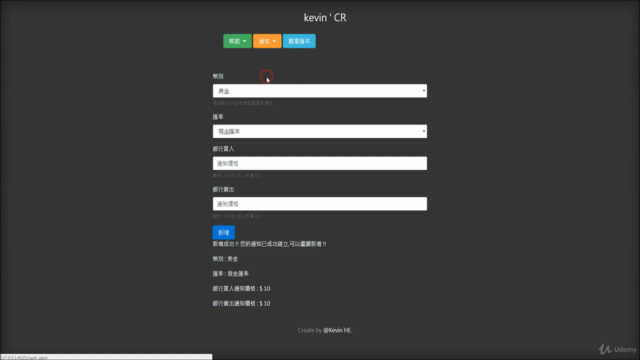This screenshot has width=640, height=360.
Task: Click the 銀行賣出 field label
Action: point(223,189)
